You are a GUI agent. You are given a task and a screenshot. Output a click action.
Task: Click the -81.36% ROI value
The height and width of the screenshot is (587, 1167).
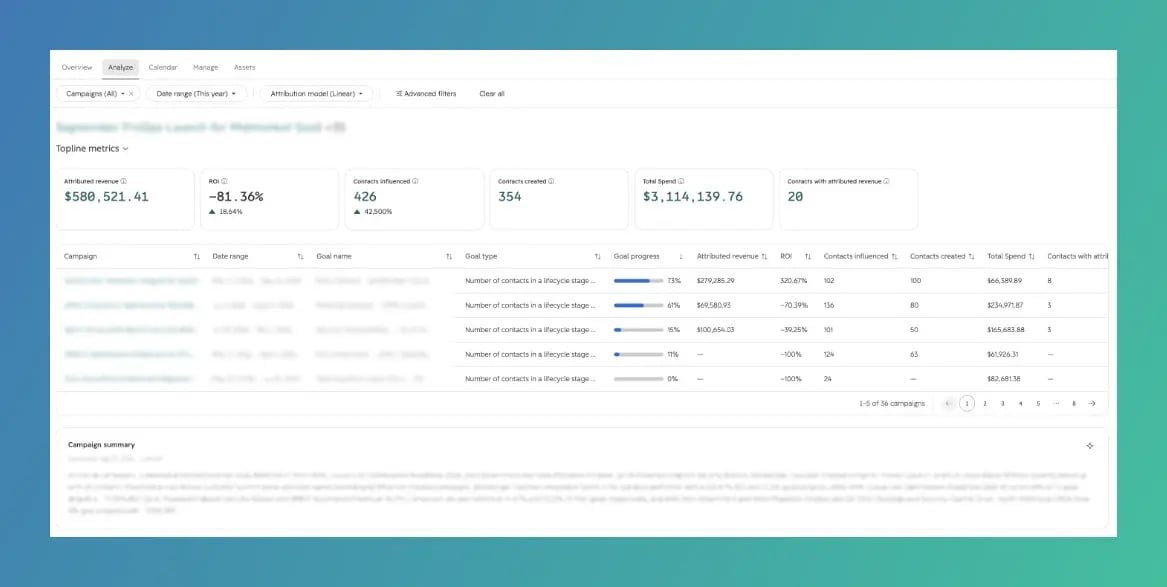tap(236, 197)
